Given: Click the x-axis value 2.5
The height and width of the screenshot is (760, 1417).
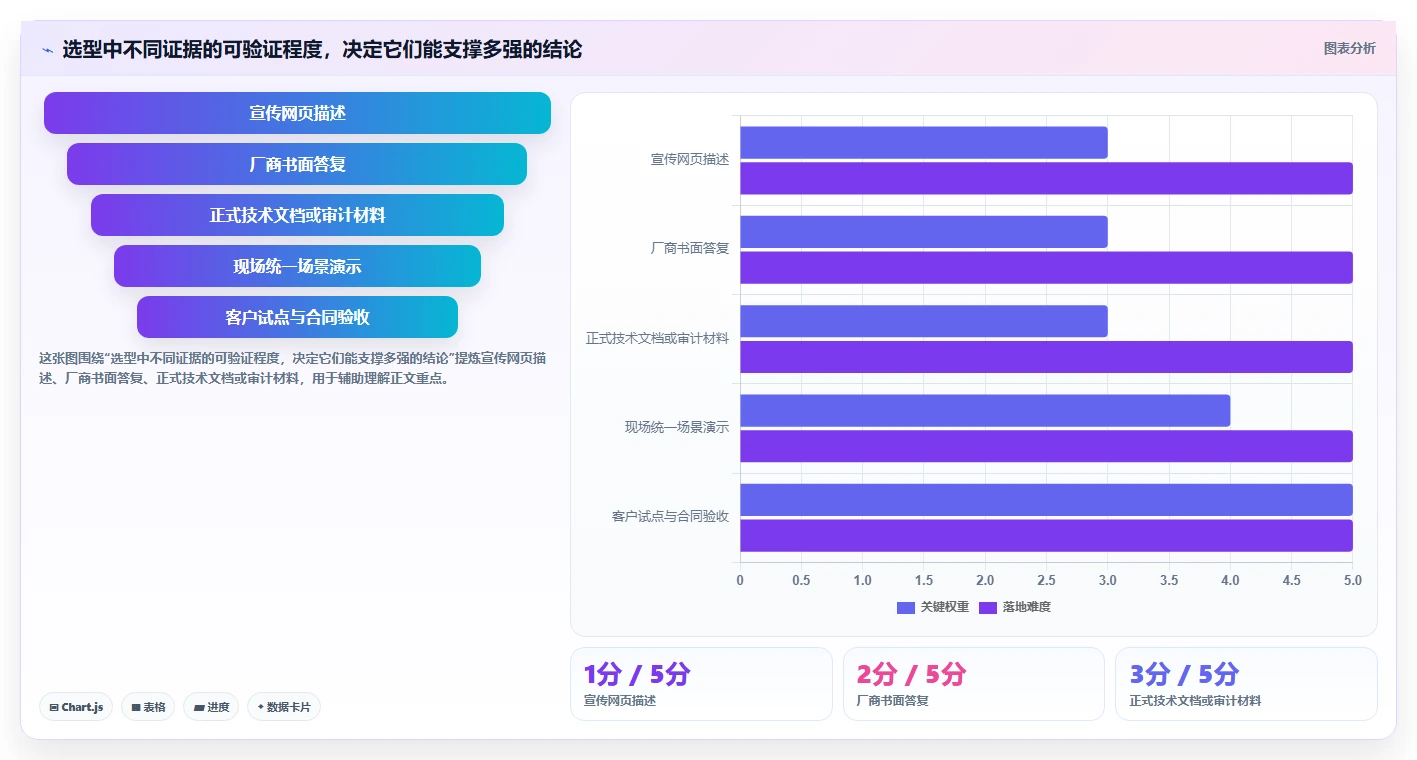Looking at the screenshot, I should coord(1046,580).
